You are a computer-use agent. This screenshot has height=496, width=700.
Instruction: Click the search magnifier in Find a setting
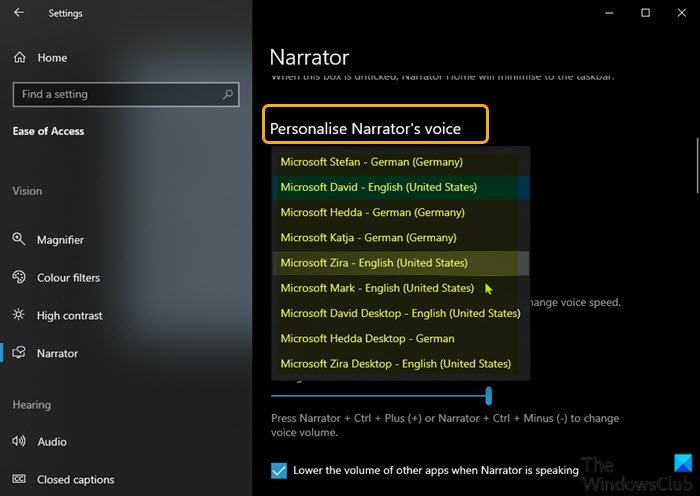[x=227, y=94]
